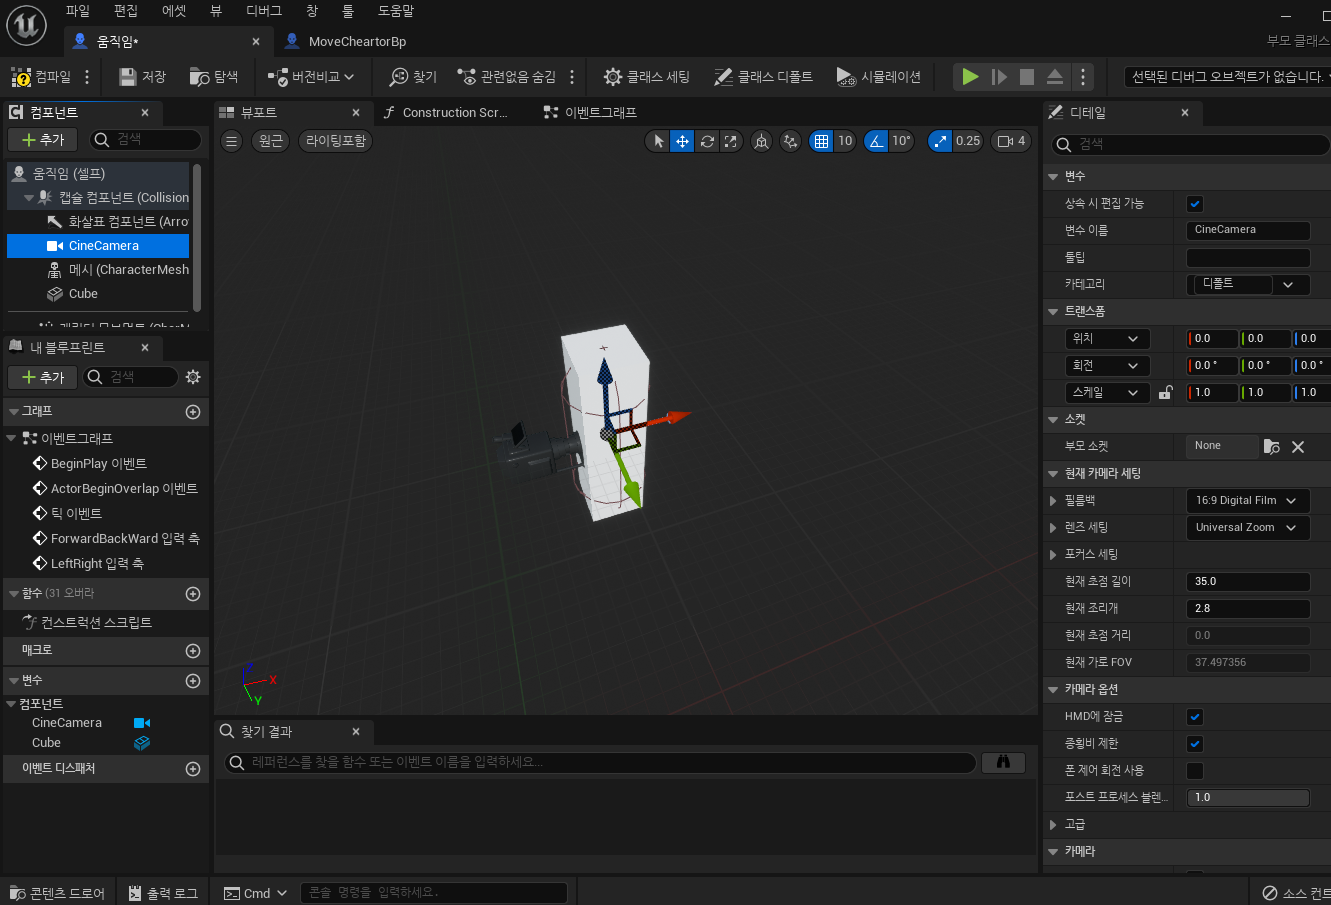
Task: Collapse the 캡슐 컴포넌트 tree node
Action: click(x=30, y=198)
